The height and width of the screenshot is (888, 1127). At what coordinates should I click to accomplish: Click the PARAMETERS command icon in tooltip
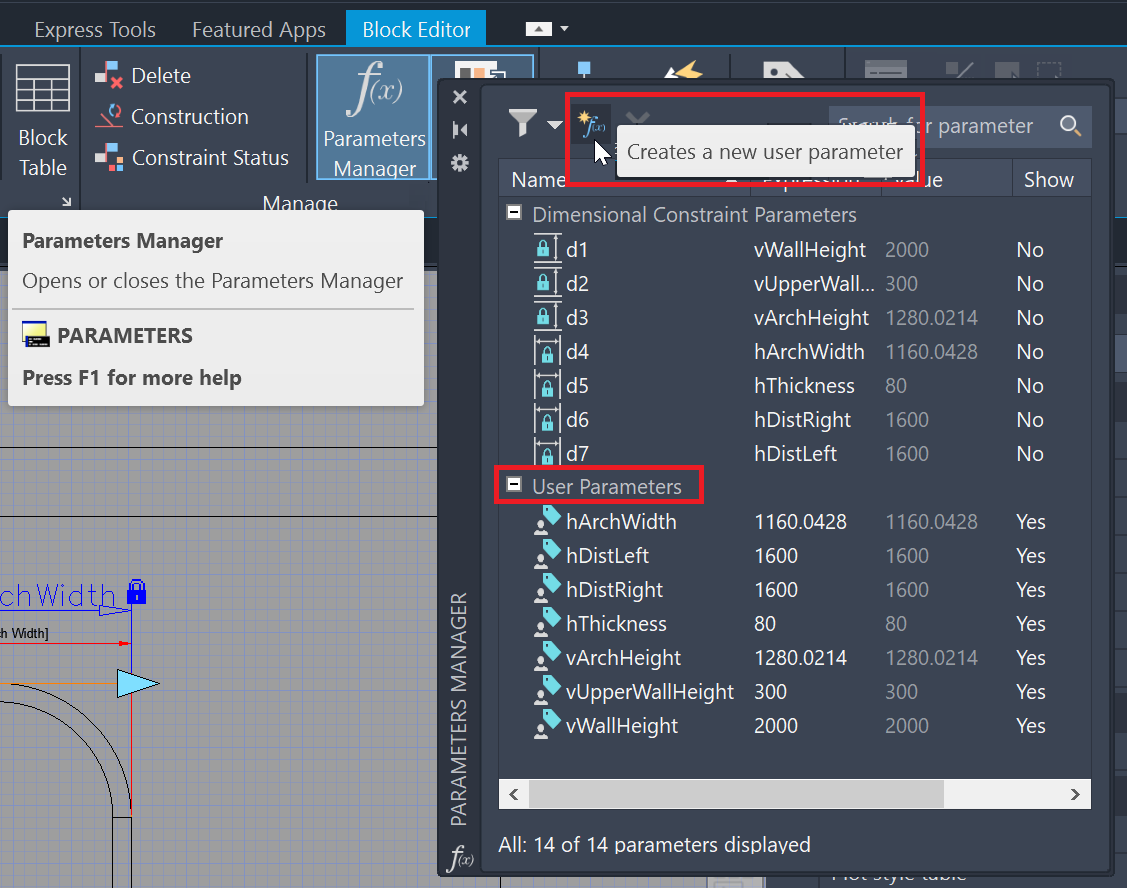tap(35, 334)
